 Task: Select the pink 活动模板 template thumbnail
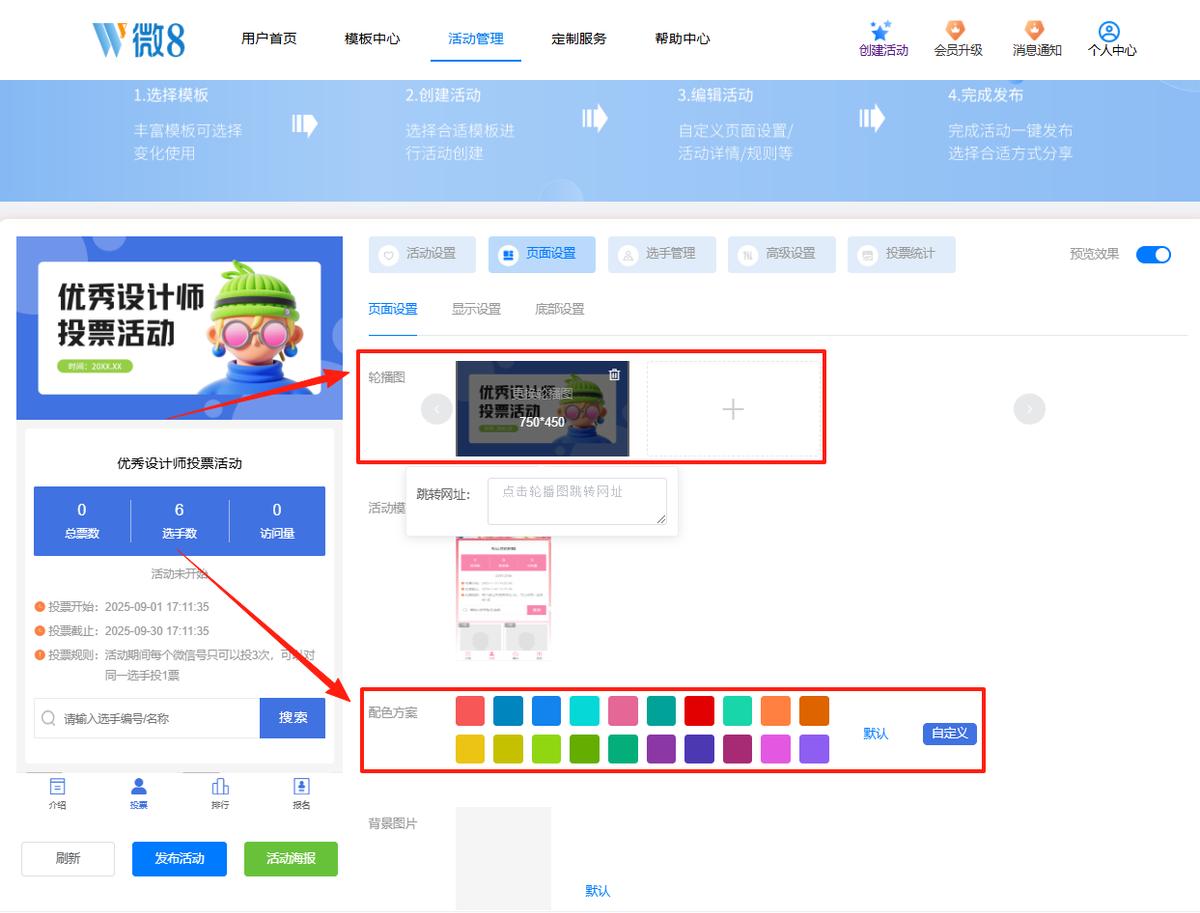pos(504,598)
